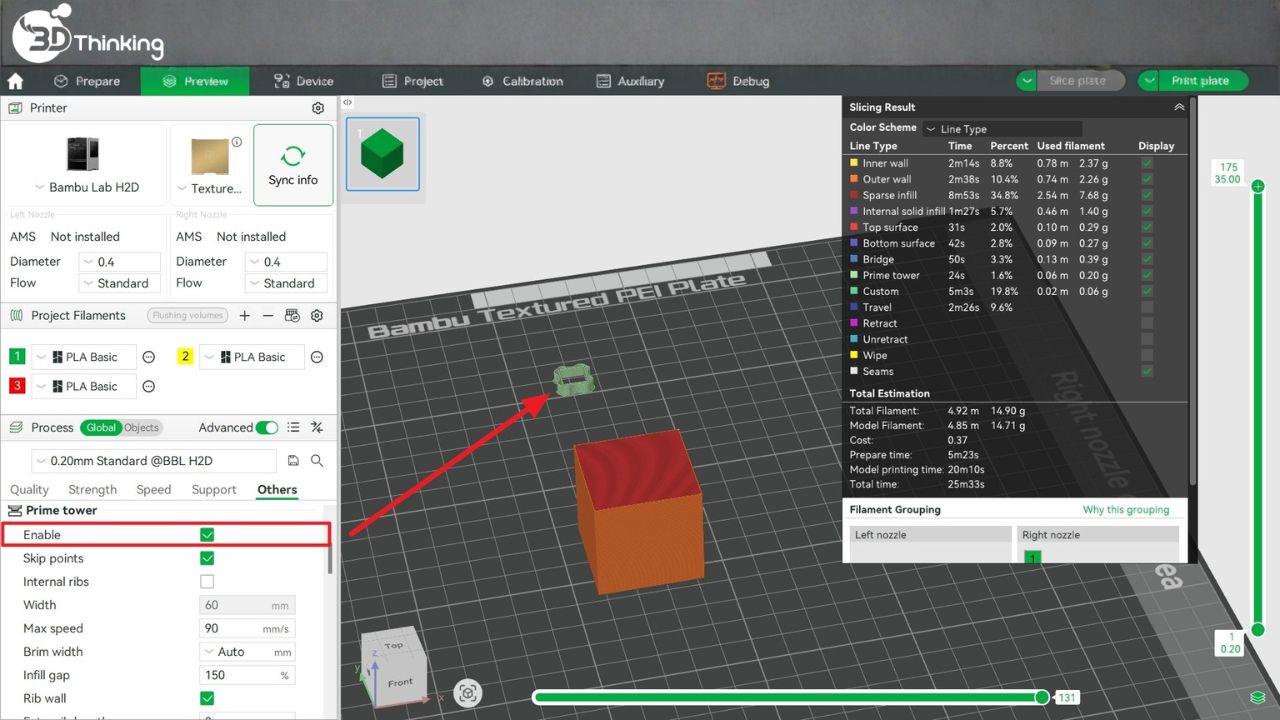Click filament 3 red color swatch
This screenshot has height=720, width=1280.
[17, 386]
